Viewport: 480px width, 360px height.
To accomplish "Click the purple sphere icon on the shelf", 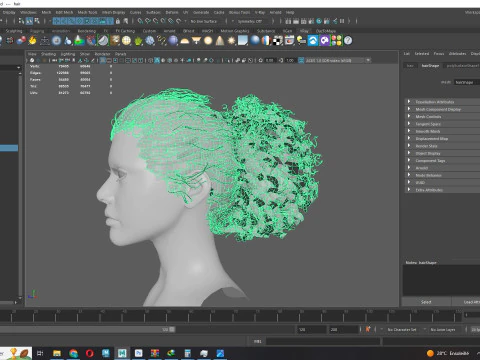I will click(173, 41).
